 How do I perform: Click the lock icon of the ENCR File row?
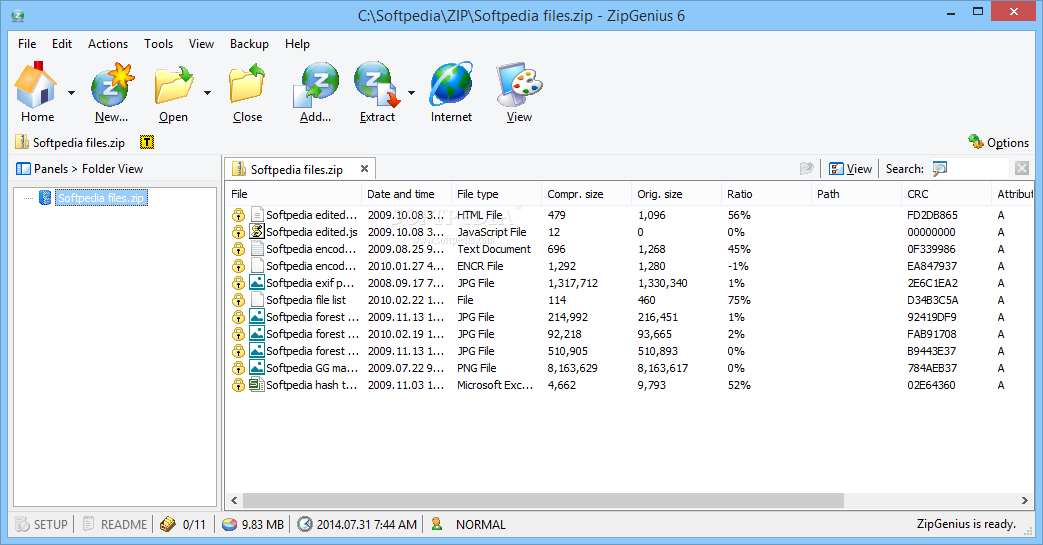coord(238,266)
